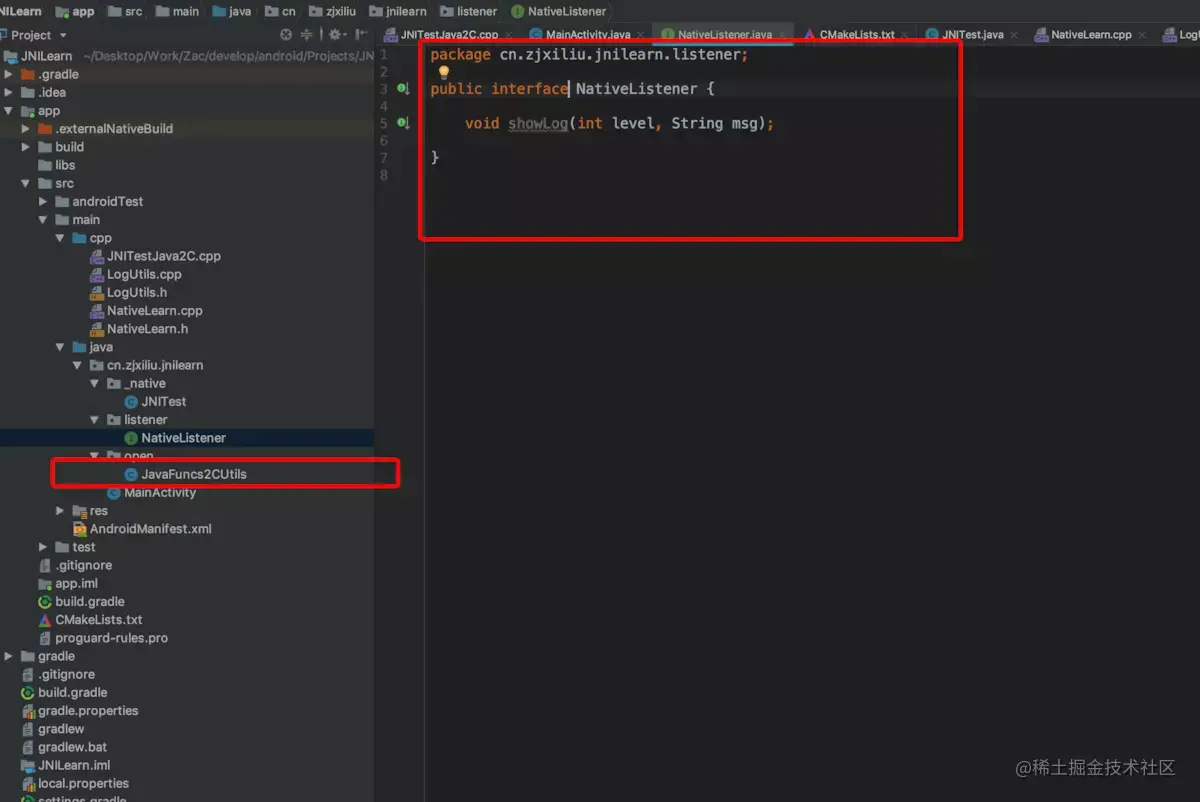Collapse the cpp folder arrow
This screenshot has width=1200, height=802.
pyautogui.click(x=61, y=238)
